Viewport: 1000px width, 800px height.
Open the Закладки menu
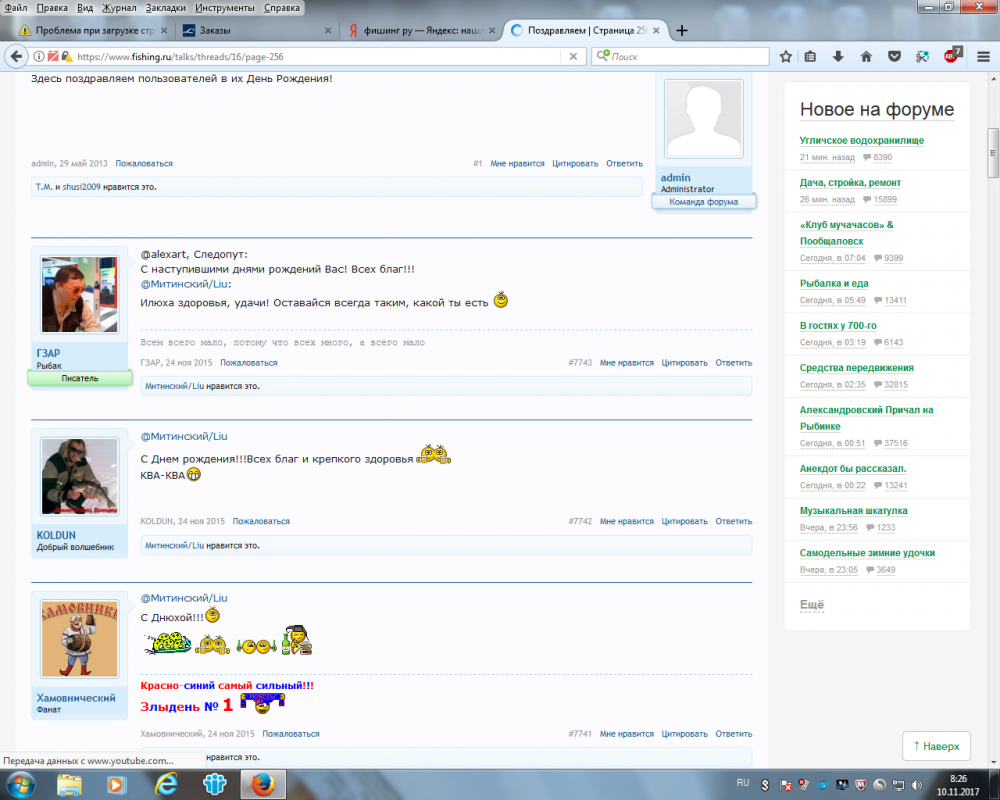(x=164, y=7)
